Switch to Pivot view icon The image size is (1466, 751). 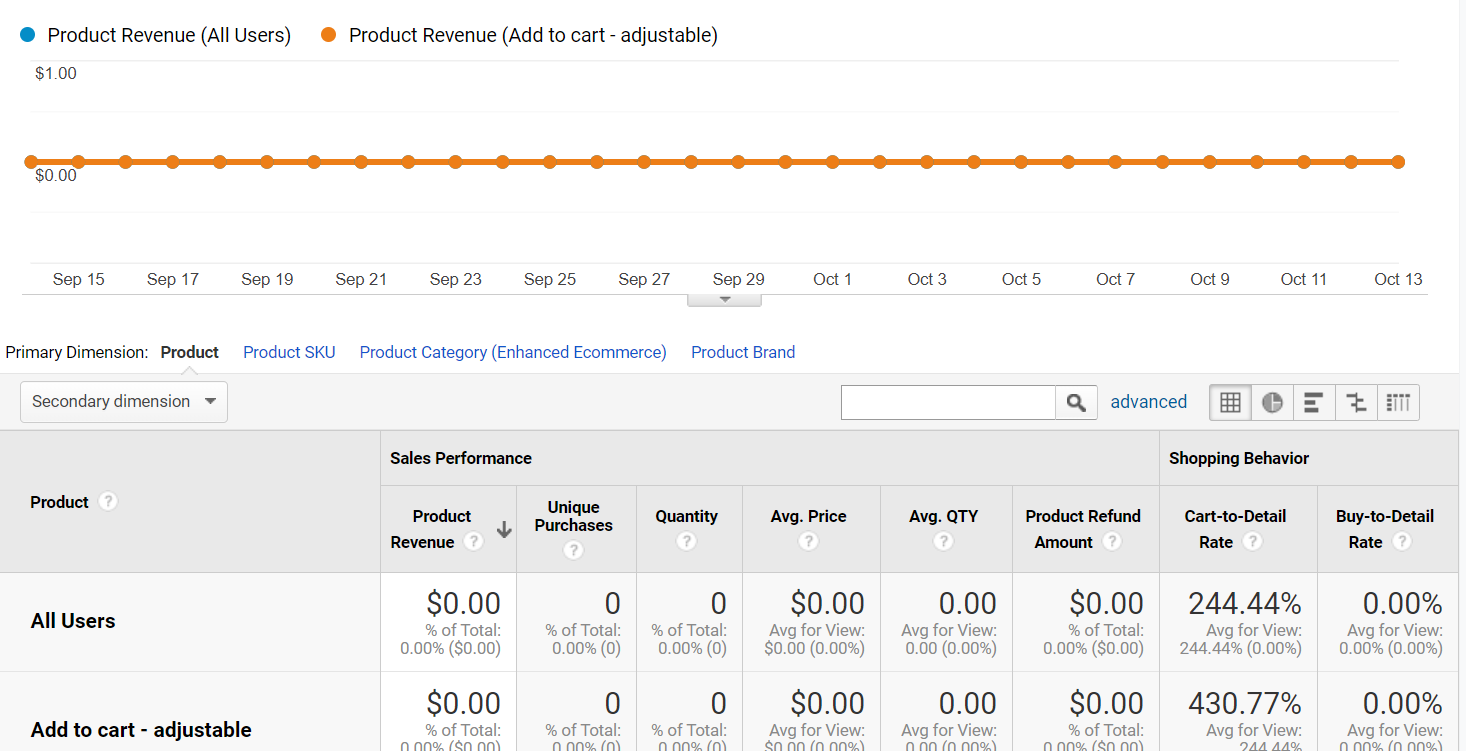click(x=1398, y=402)
